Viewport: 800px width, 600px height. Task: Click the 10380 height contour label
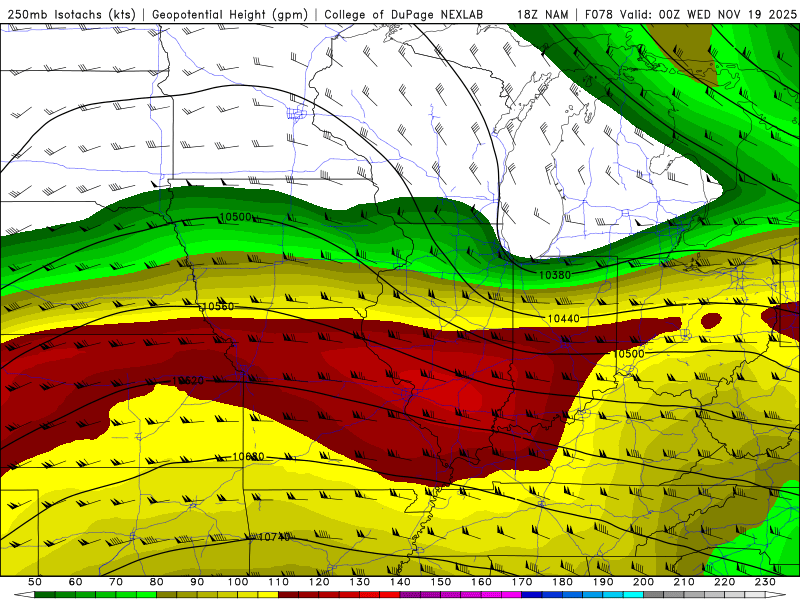click(555, 275)
